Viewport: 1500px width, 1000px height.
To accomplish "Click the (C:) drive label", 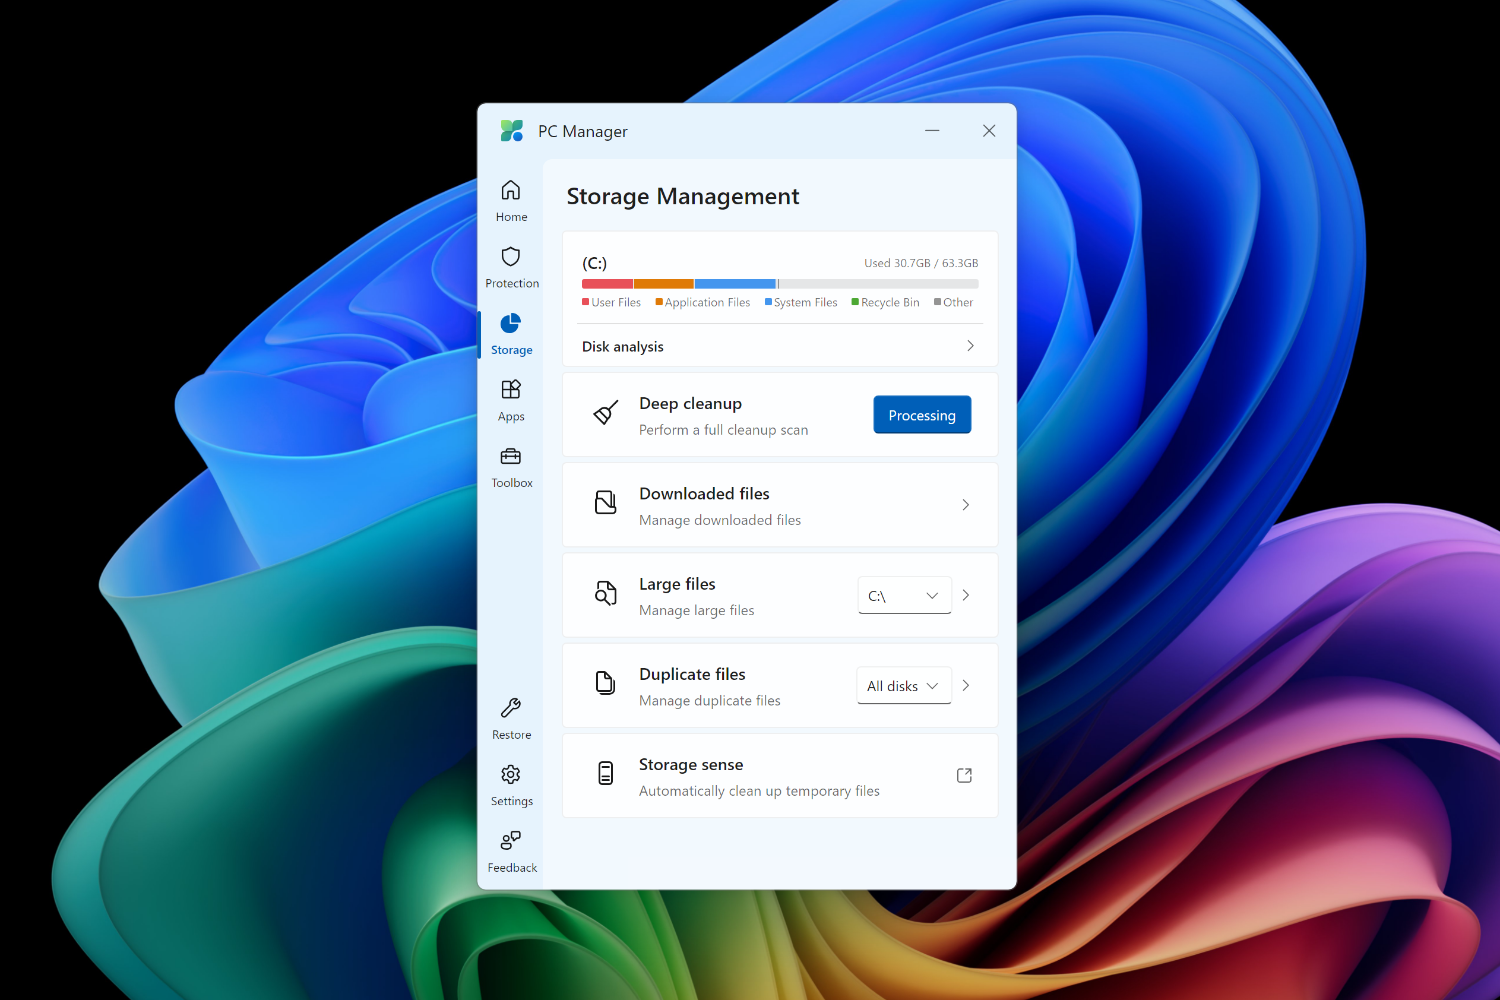I will tap(594, 263).
